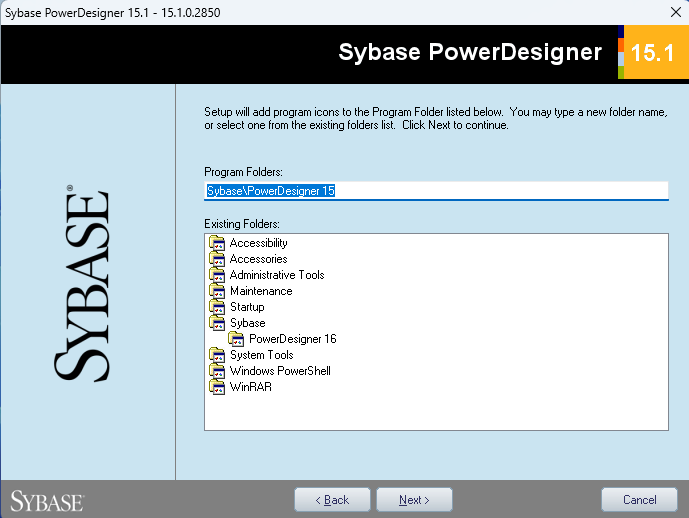
Task: Click the Program Folders input field
Action: tap(436, 191)
